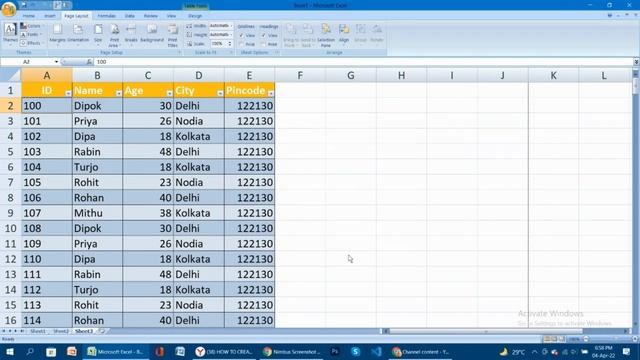Switch to the Design ribbon tab
This screenshot has height=360, width=640.
coord(195,16)
